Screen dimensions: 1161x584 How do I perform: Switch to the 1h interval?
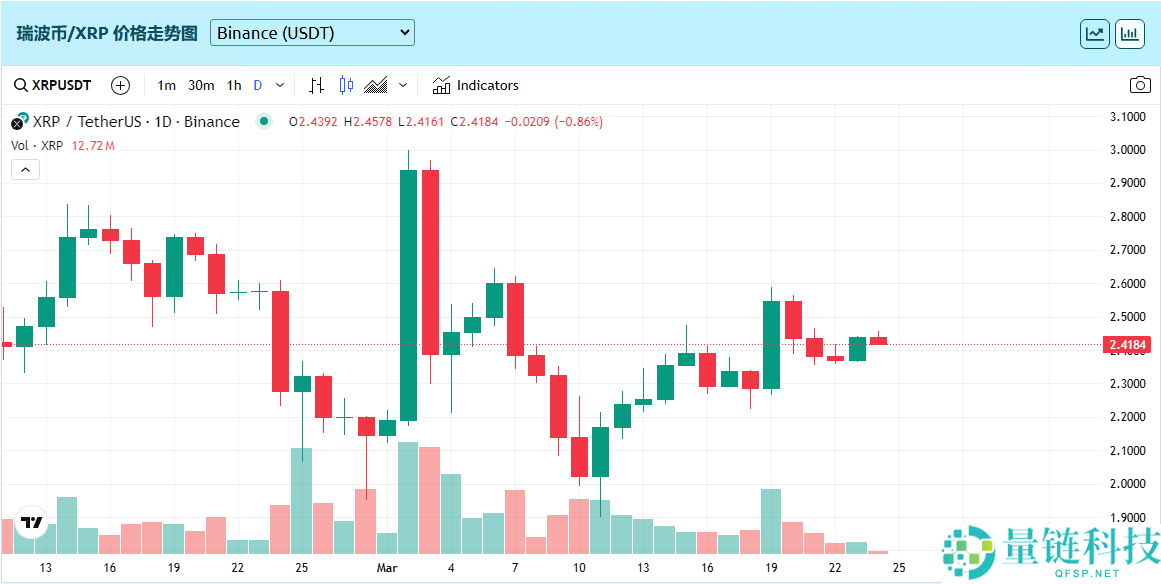[233, 85]
